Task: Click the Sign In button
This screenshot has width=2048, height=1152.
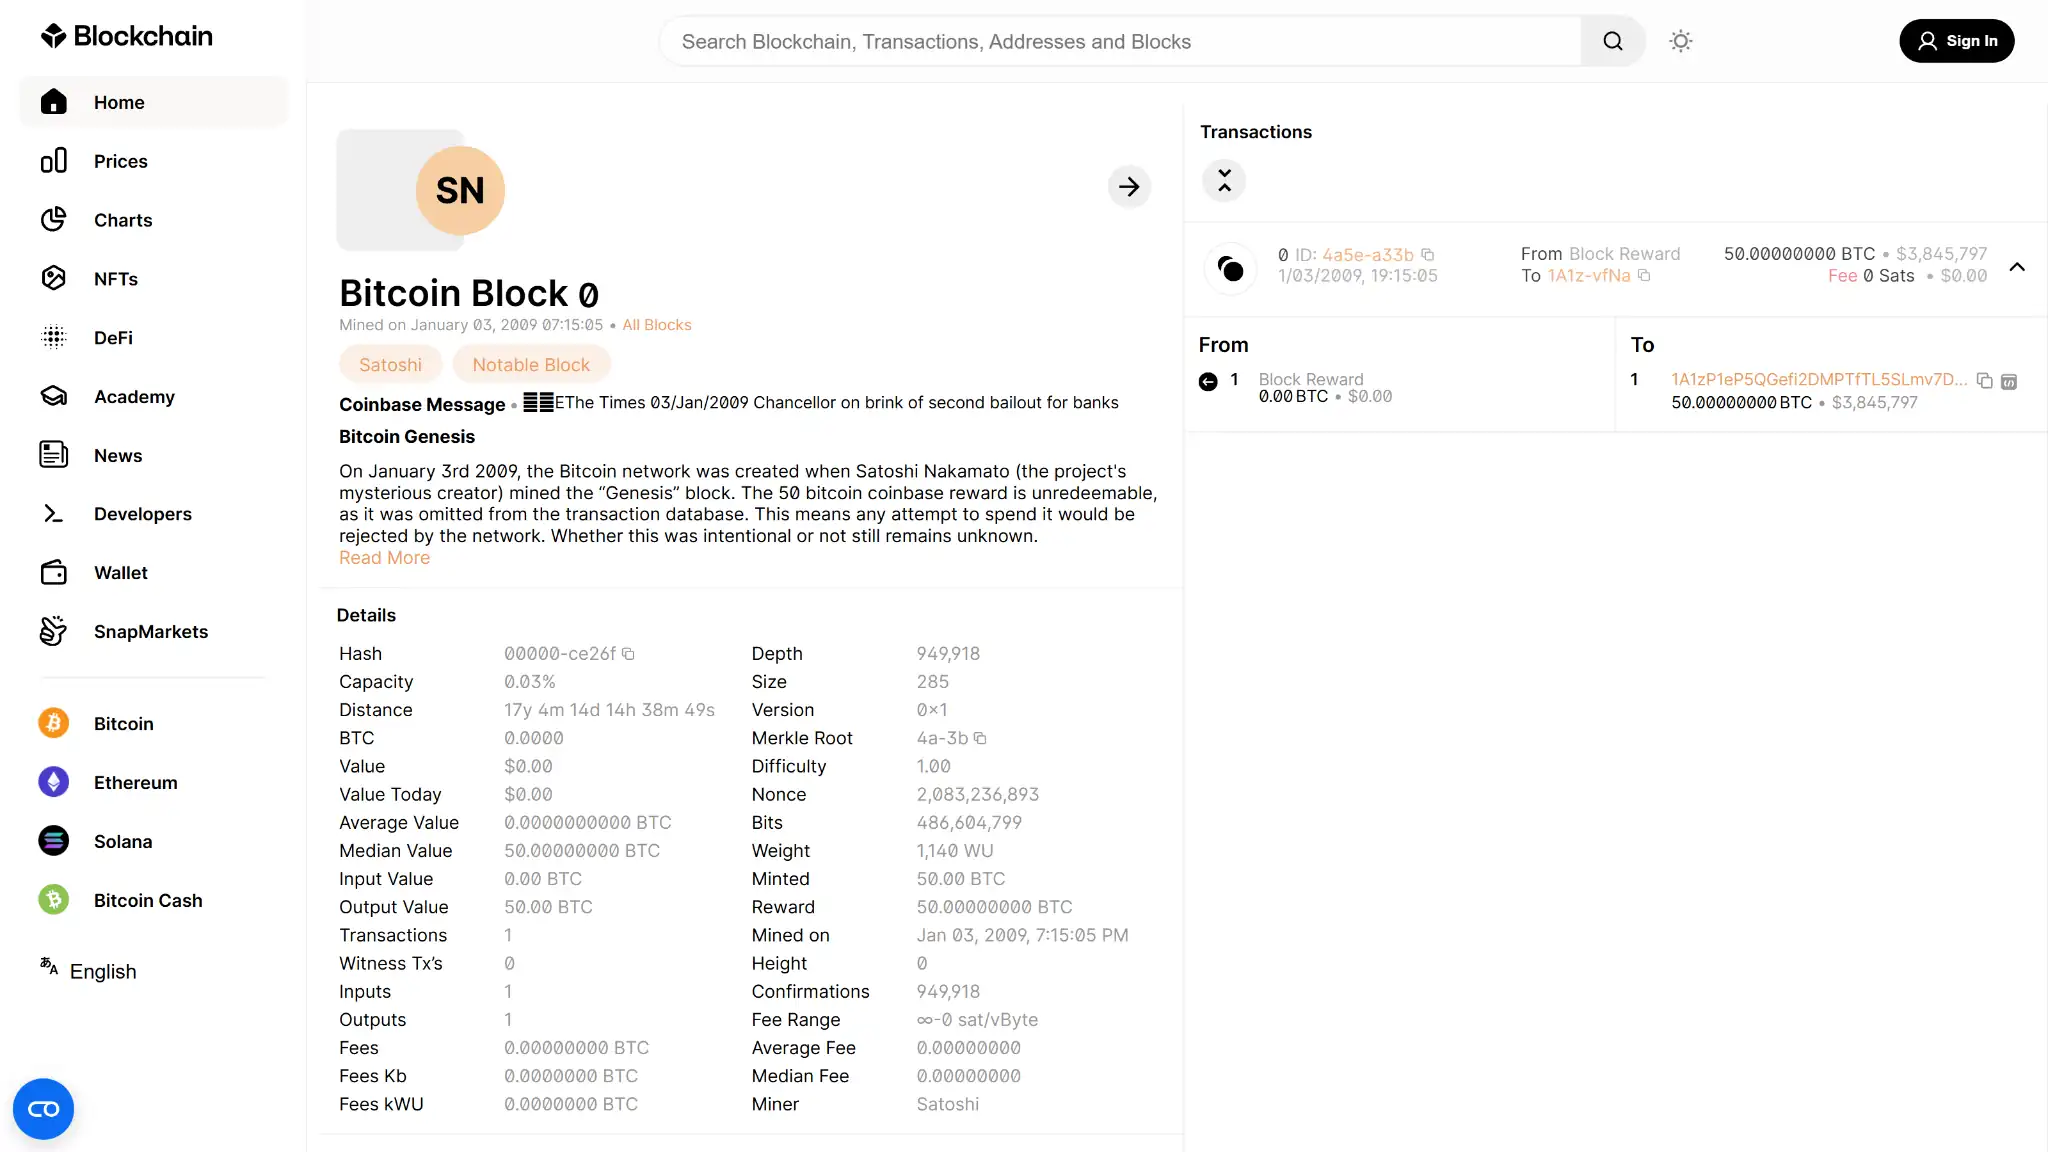Action: pyautogui.click(x=1957, y=41)
